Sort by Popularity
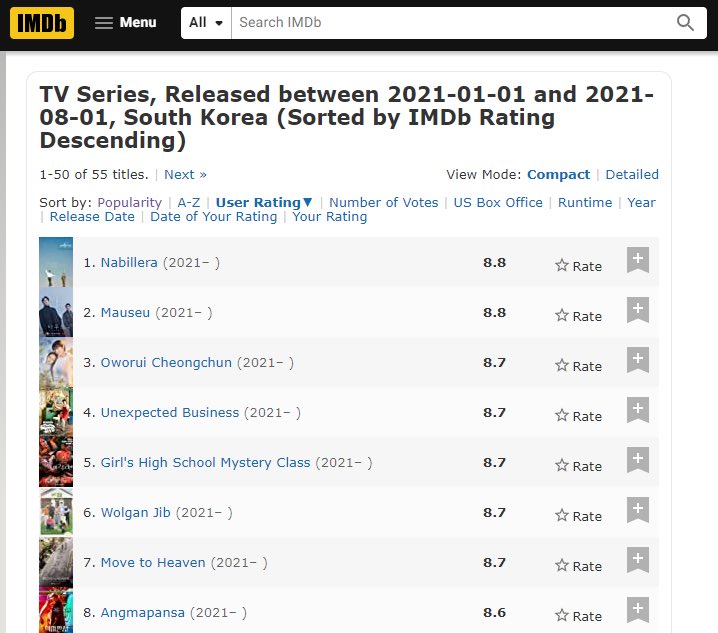 [130, 202]
